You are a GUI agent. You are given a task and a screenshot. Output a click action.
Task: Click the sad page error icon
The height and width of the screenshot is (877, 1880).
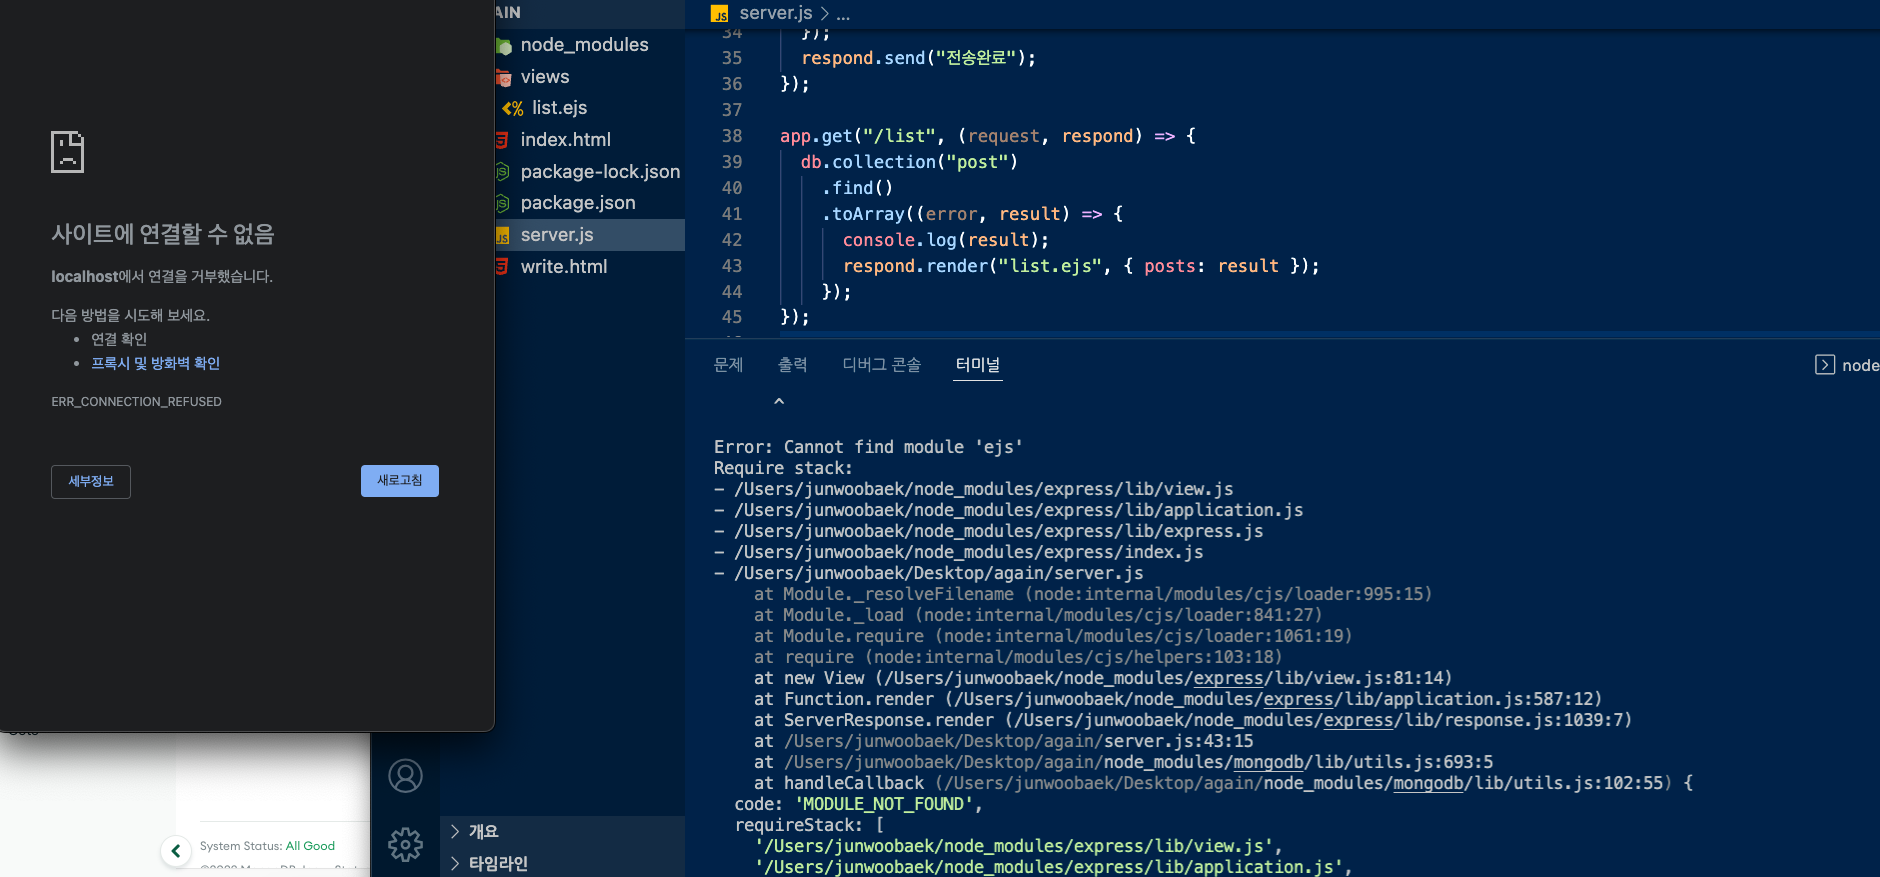(68, 152)
